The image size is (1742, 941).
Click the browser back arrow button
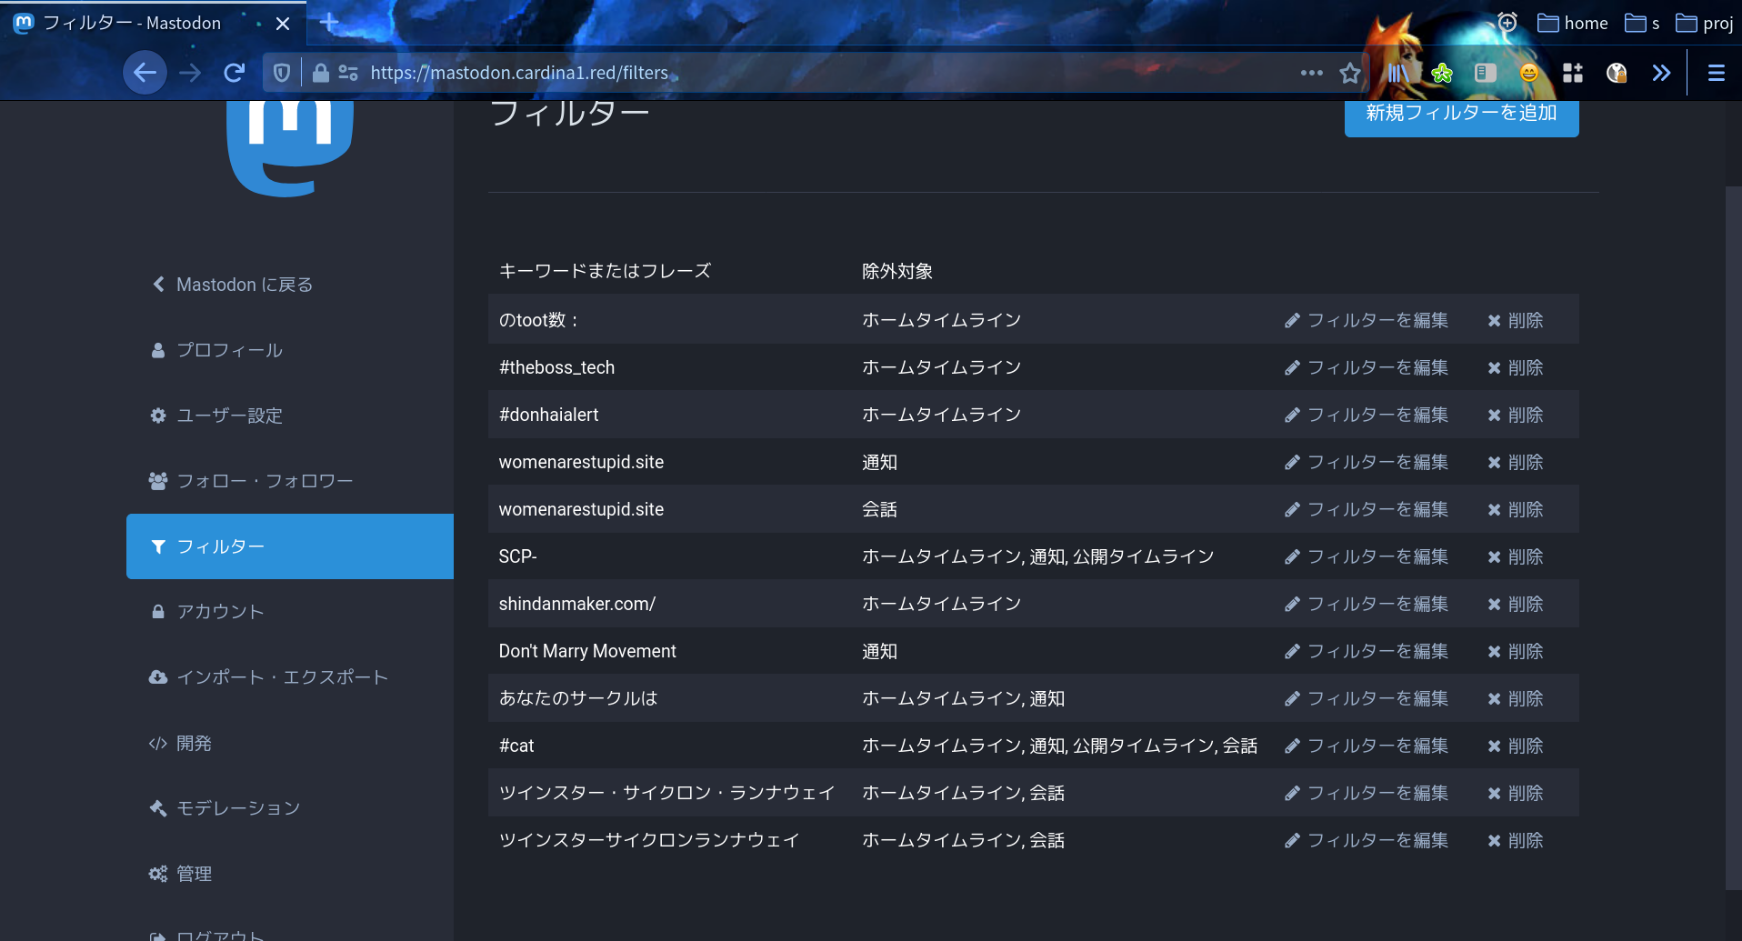pyautogui.click(x=145, y=73)
